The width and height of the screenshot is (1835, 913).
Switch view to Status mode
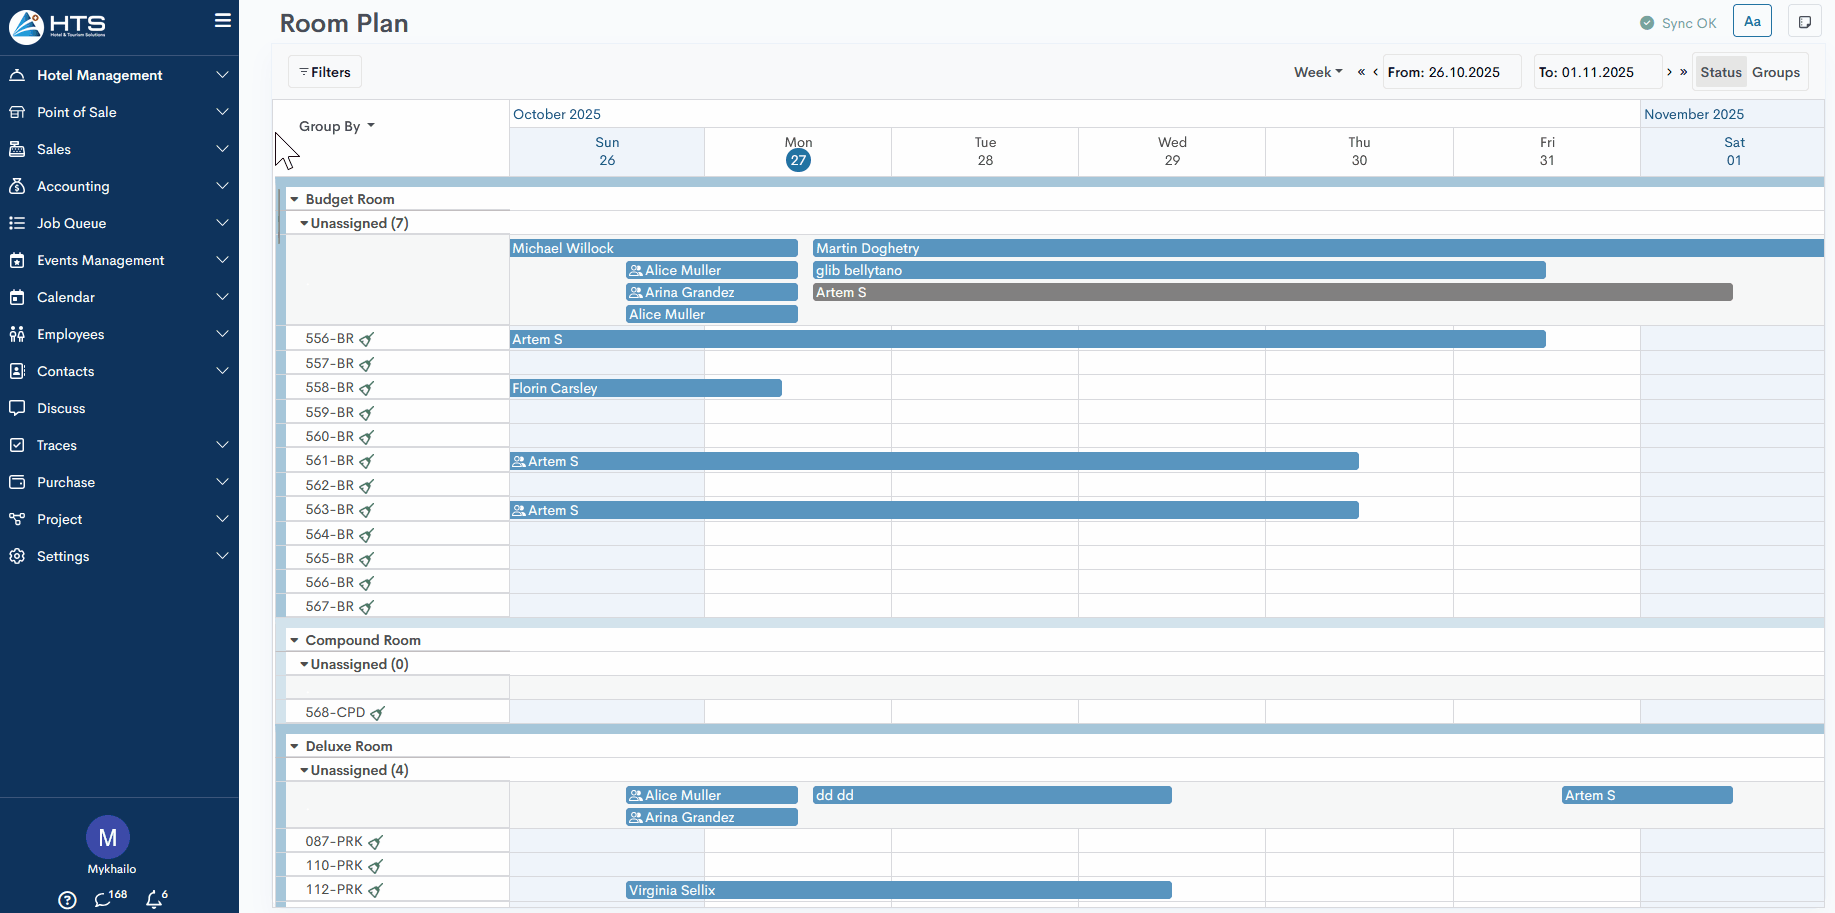(1720, 72)
